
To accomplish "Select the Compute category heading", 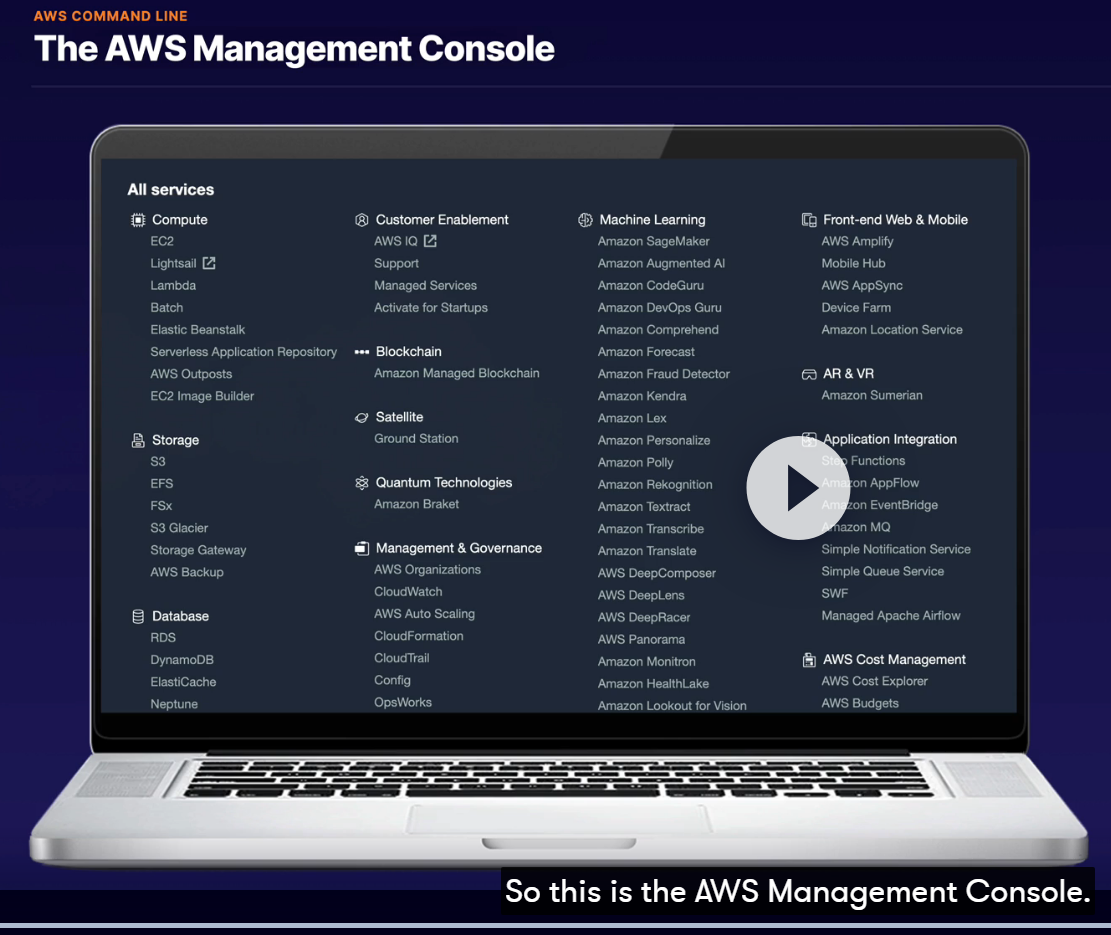I will (180, 220).
